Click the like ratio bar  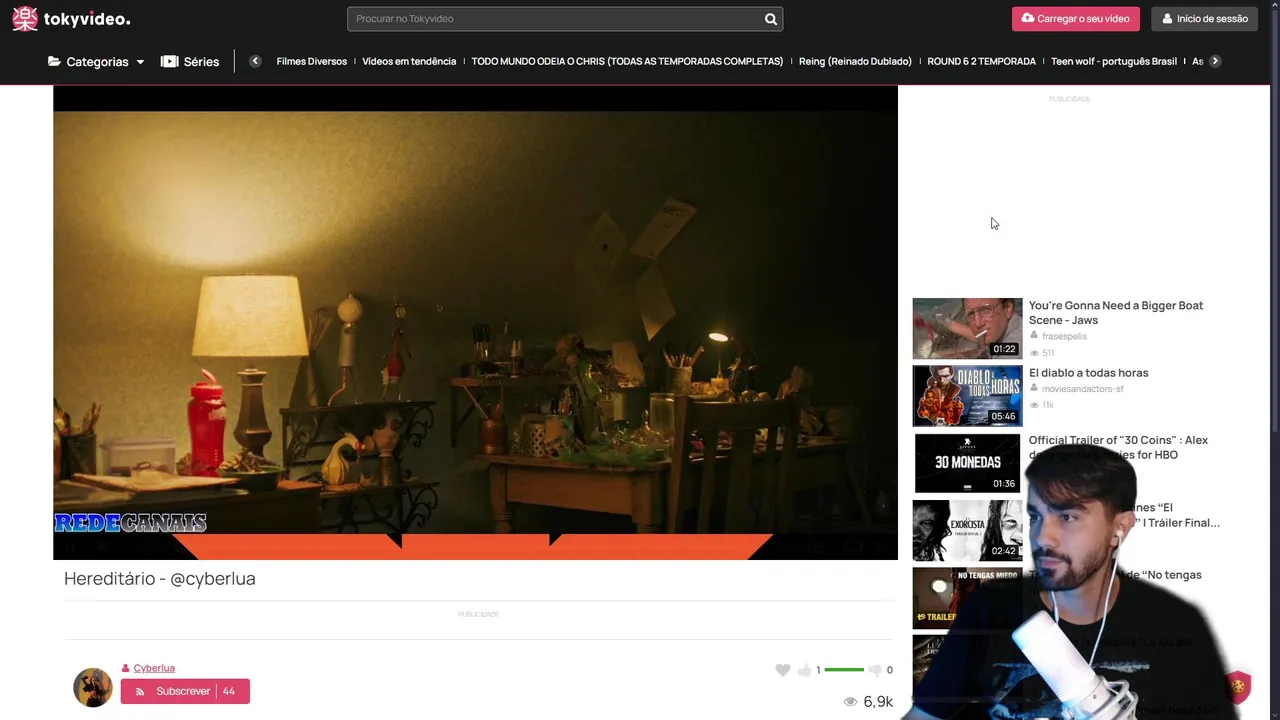click(844, 670)
